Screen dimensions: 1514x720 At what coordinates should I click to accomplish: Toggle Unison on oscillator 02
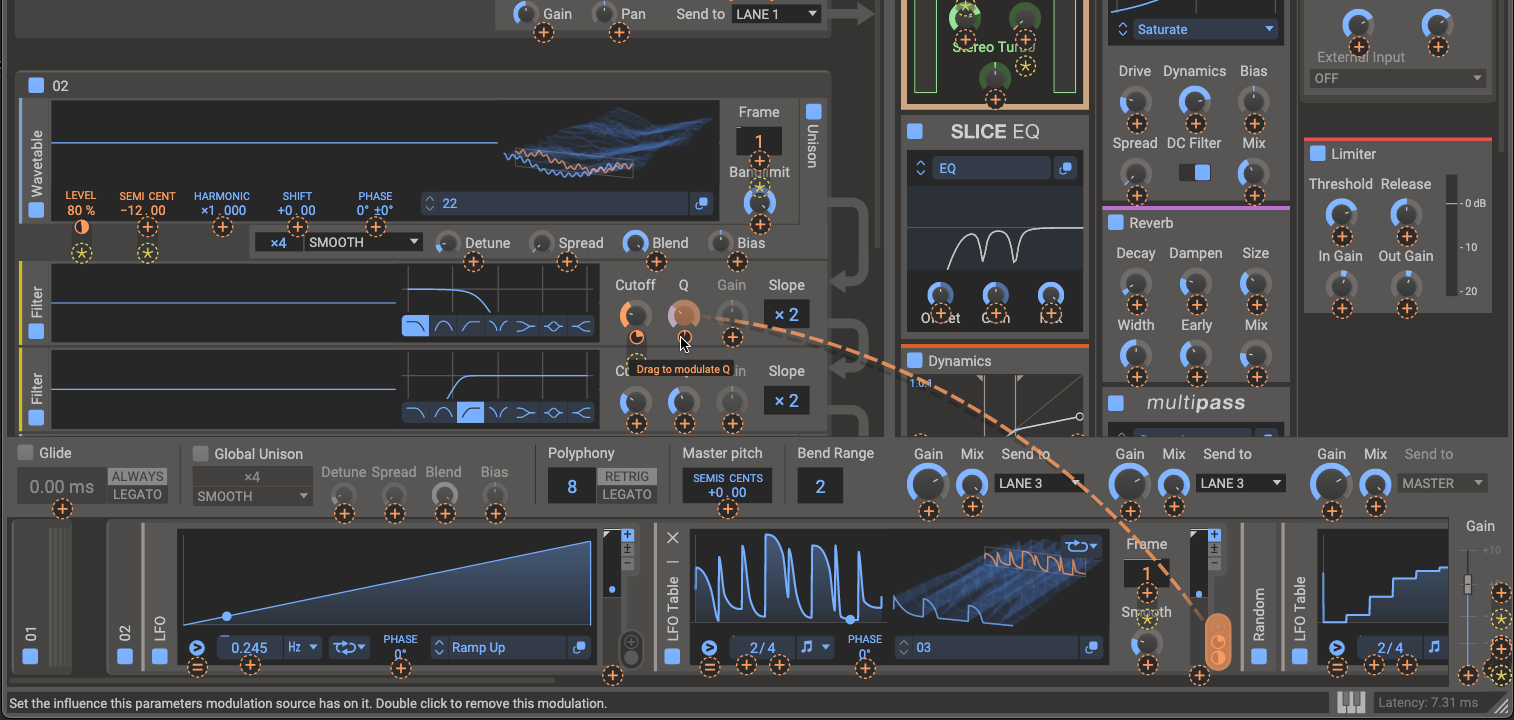[x=813, y=112]
